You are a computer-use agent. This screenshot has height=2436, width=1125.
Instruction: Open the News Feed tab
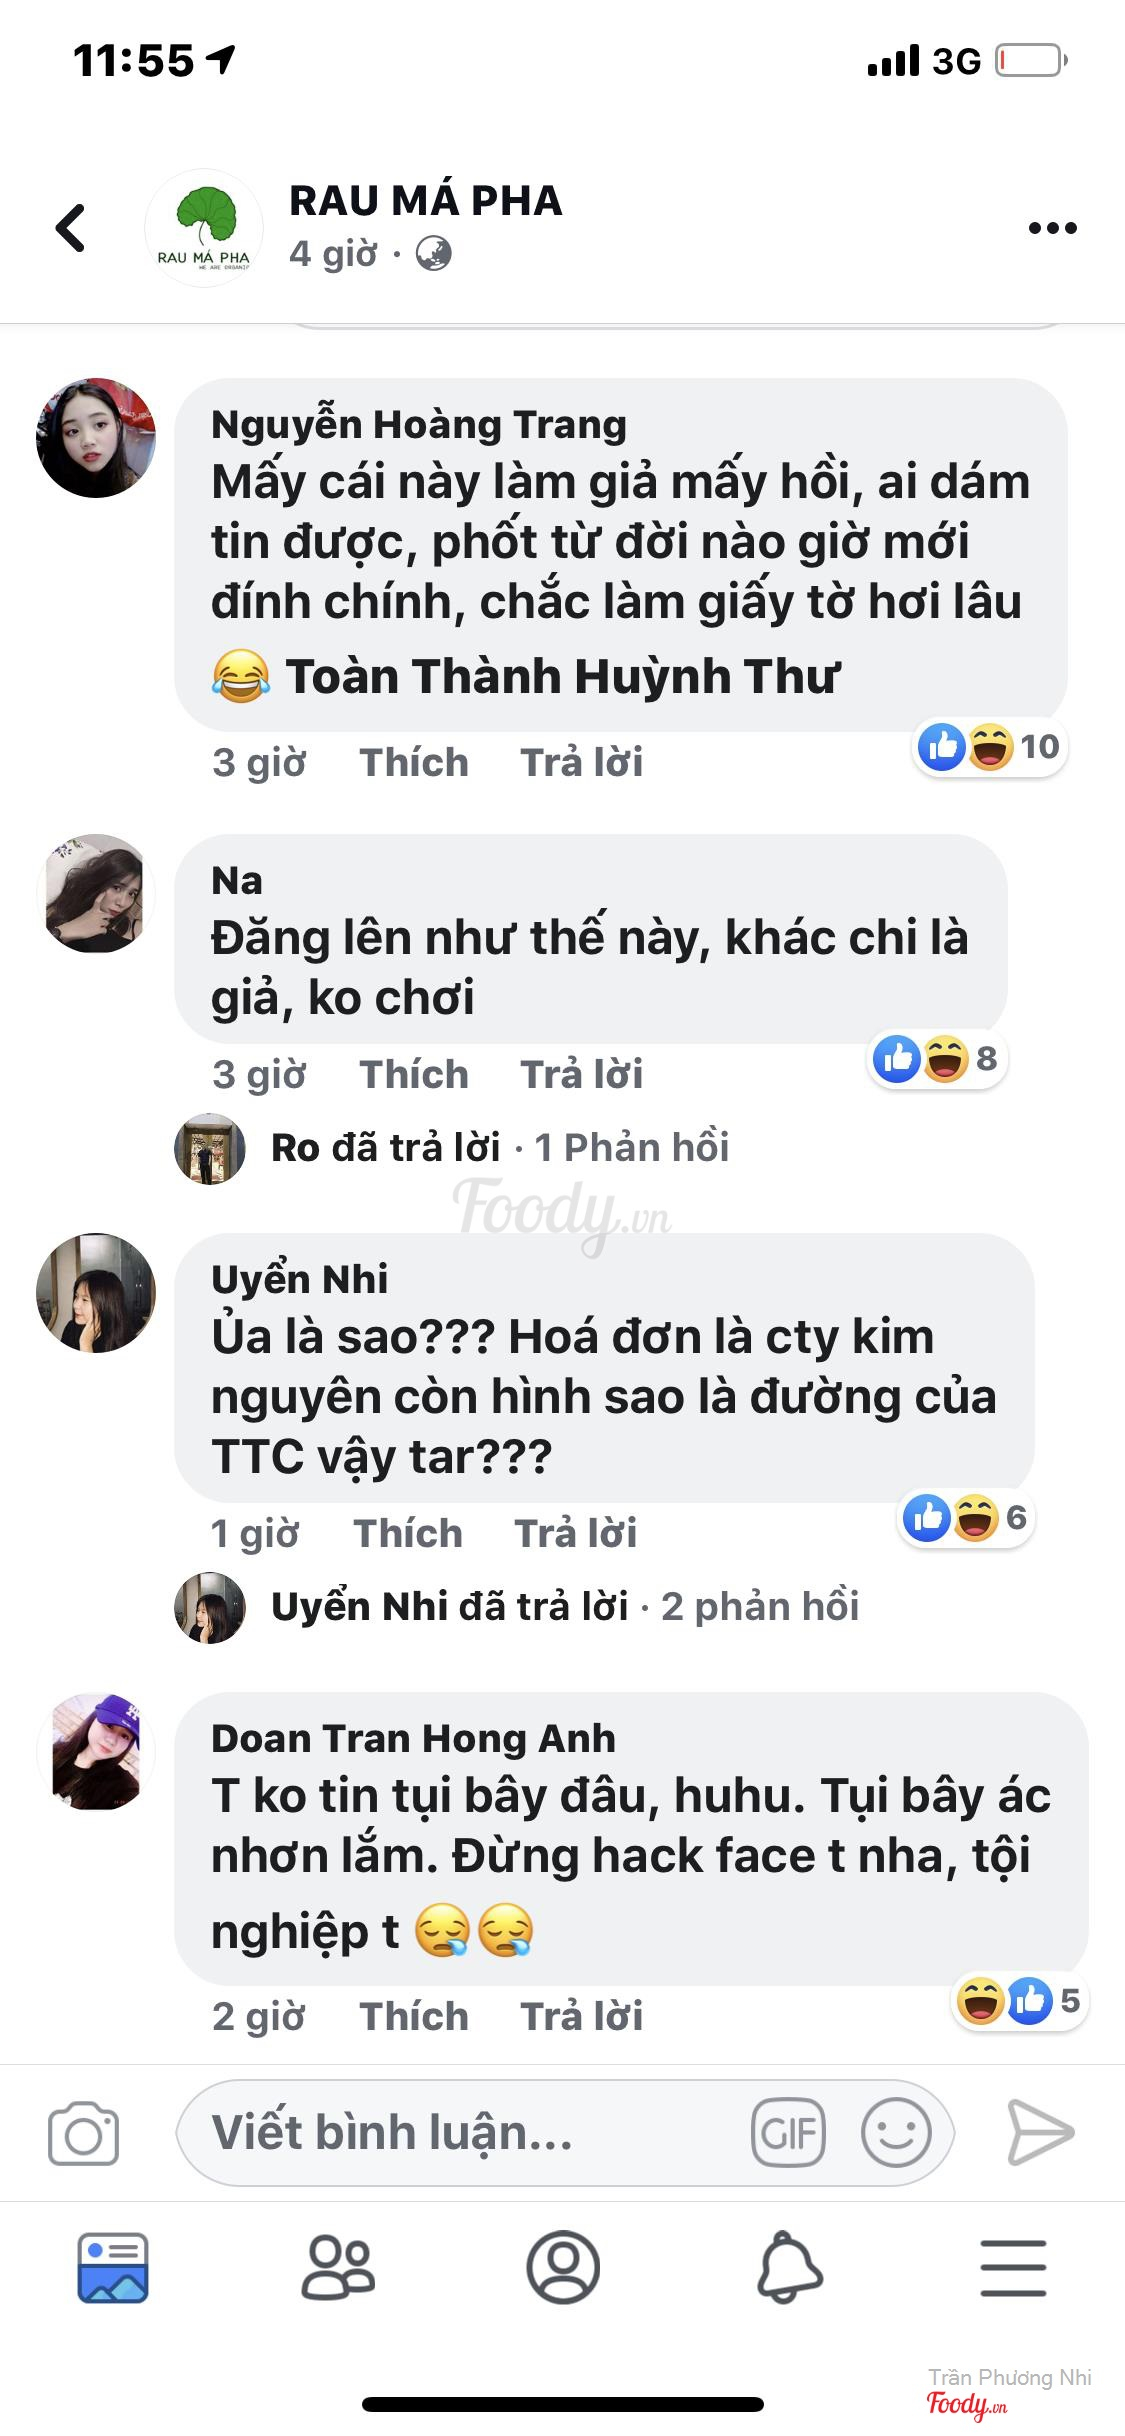click(x=113, y=2267)
